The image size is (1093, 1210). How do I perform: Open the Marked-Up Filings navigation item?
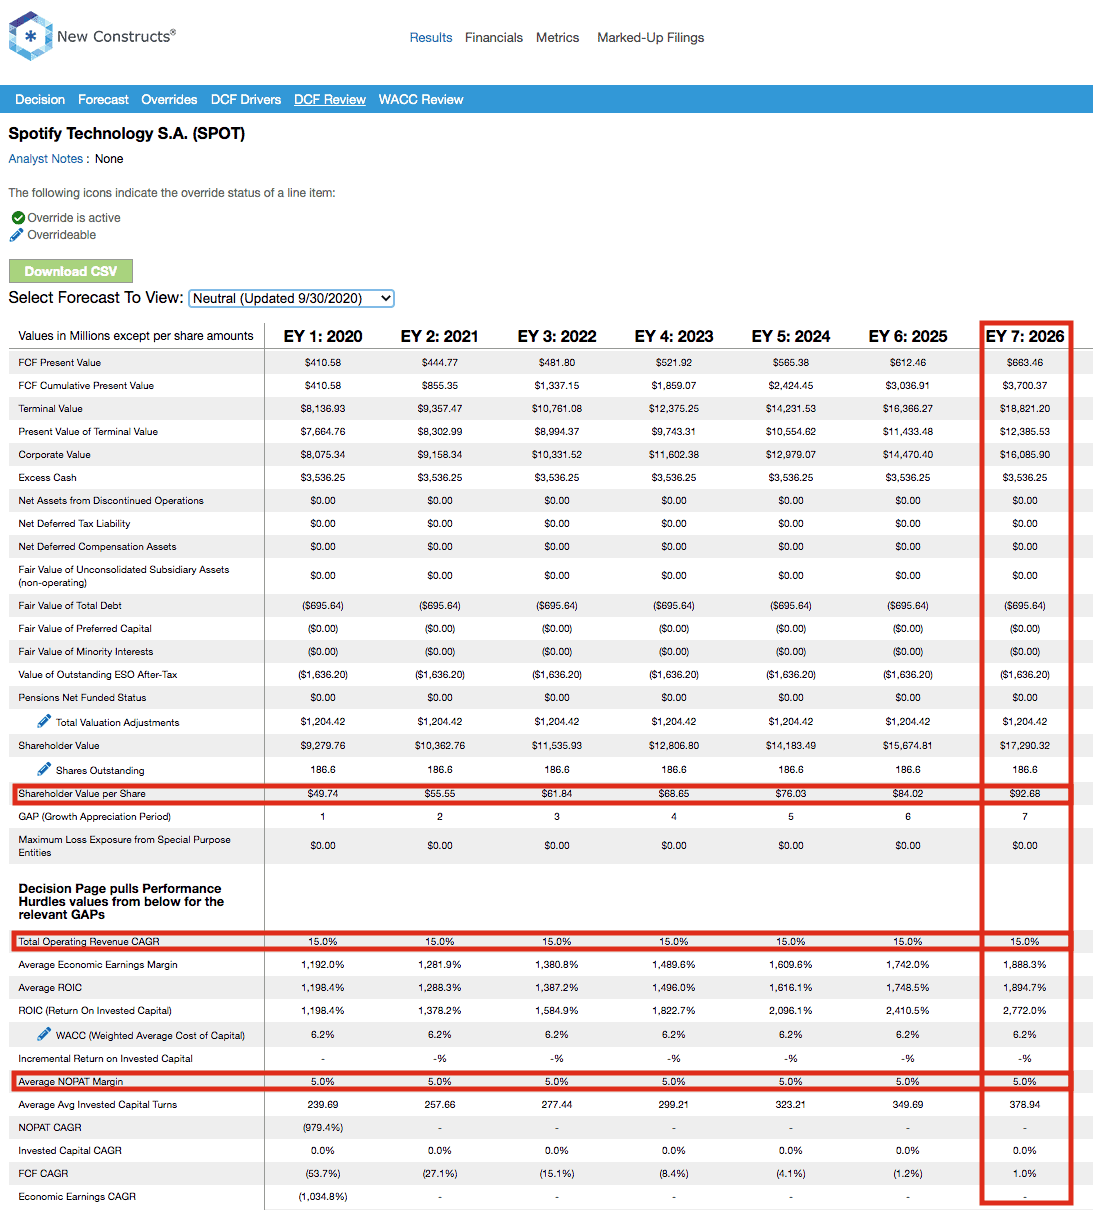(651, 38)
